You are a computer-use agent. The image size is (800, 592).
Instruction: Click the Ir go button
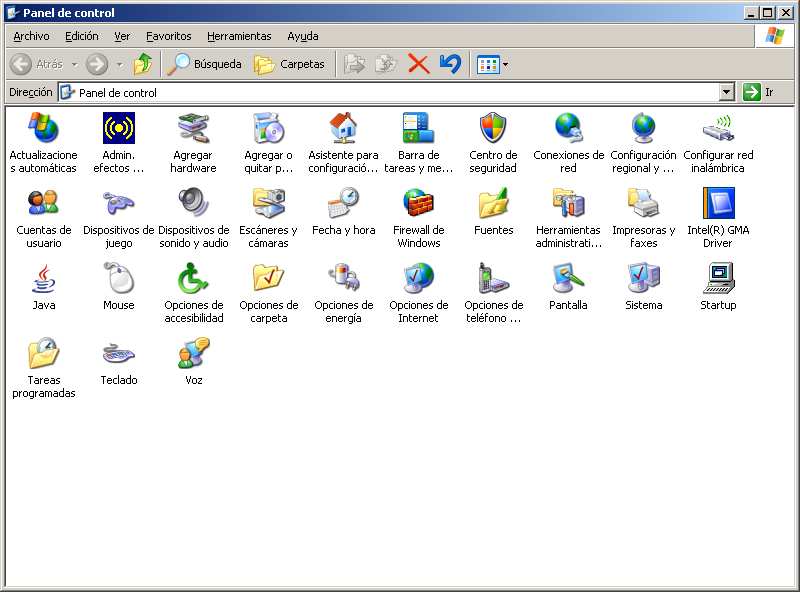point(759,92)
